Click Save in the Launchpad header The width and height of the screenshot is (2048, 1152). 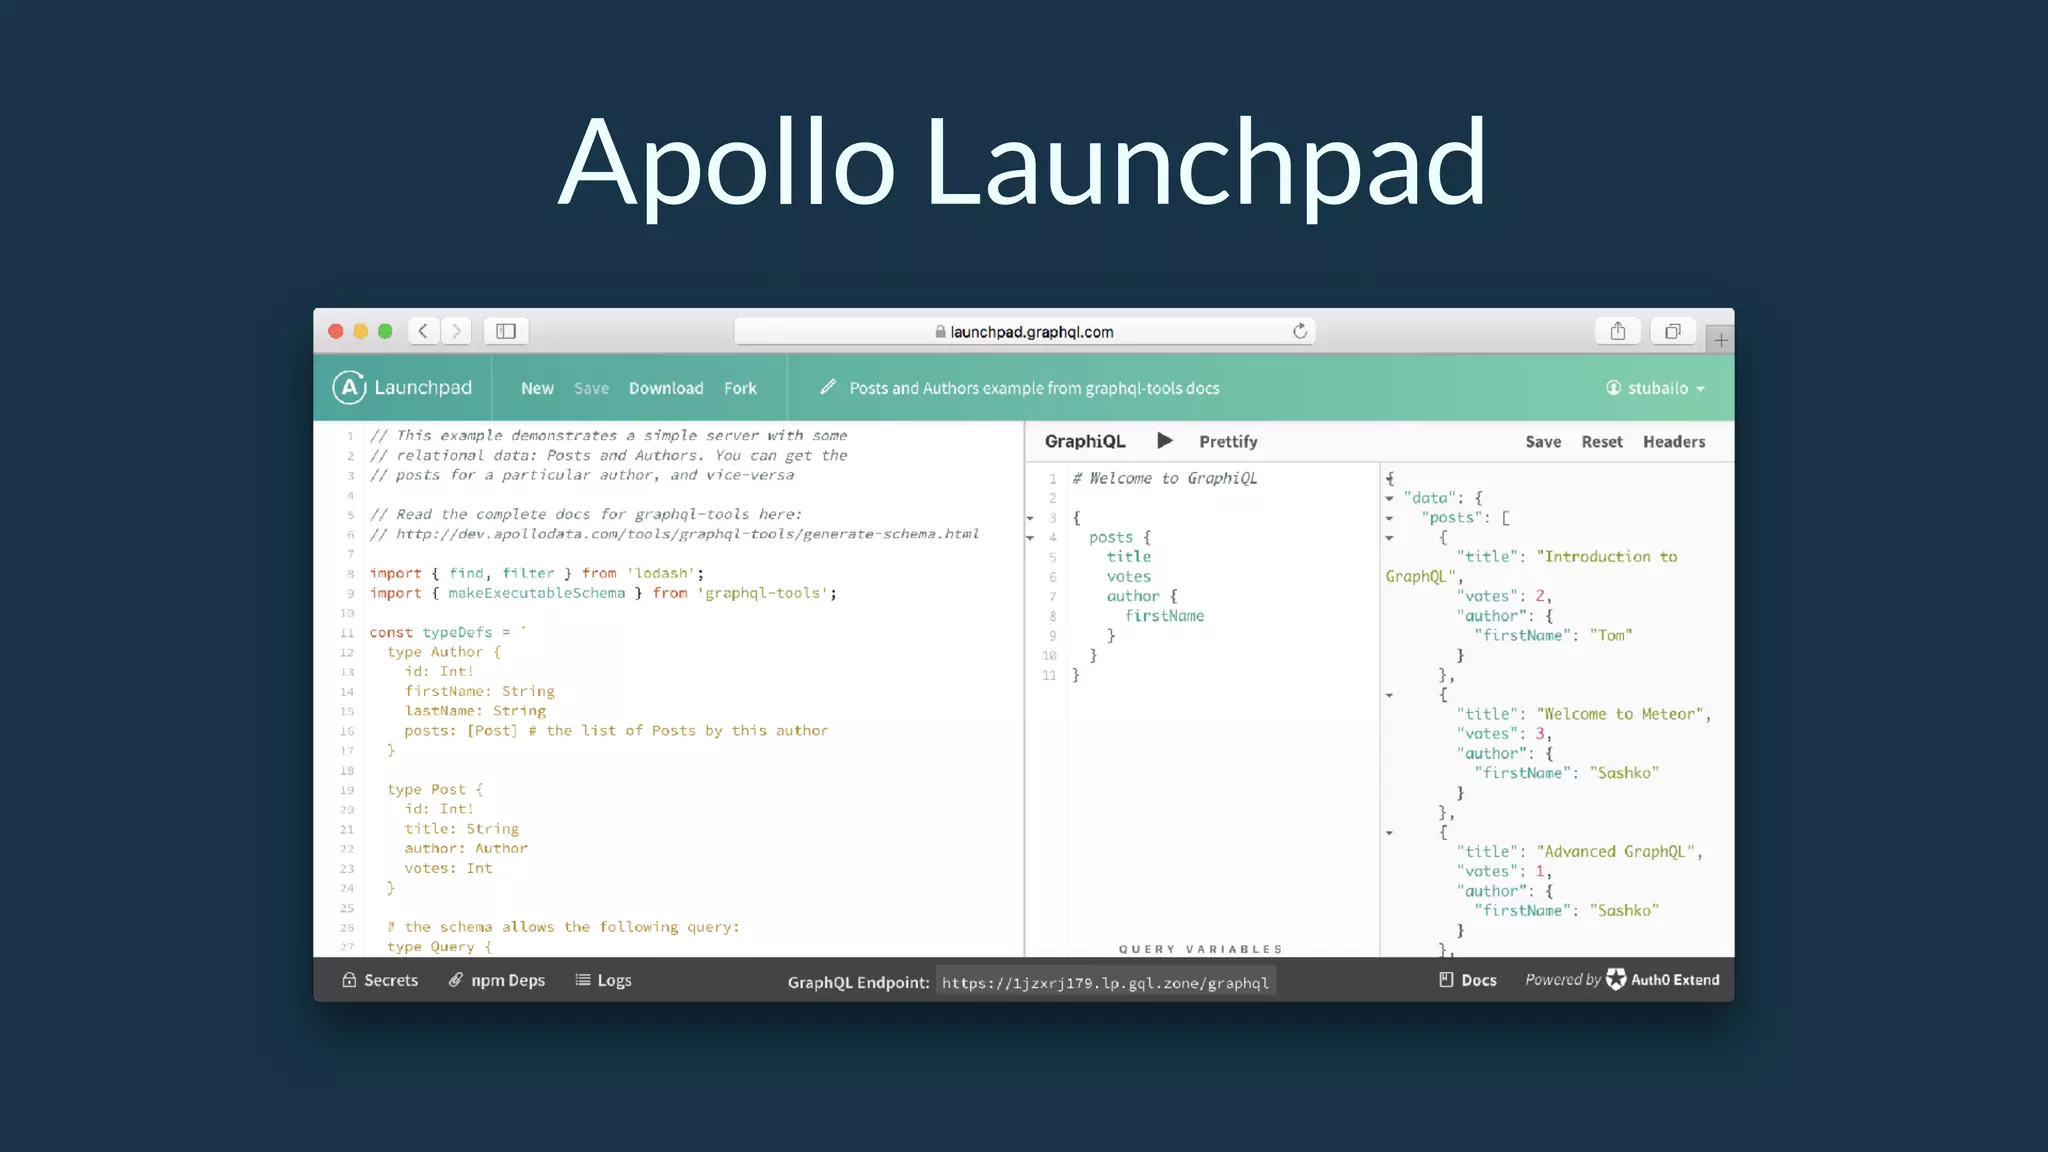(591, 388)
